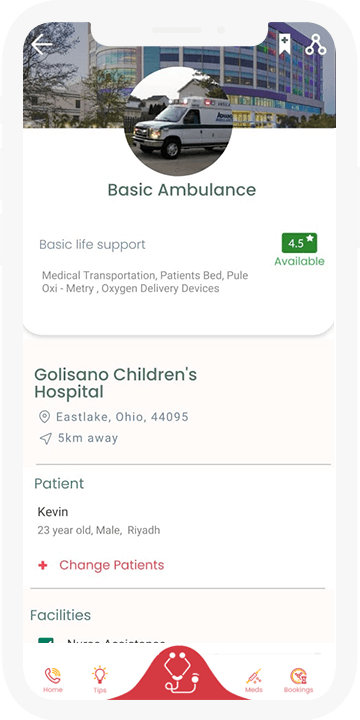Toggle the Nurse Assistance checkbox
The image size is (360, 720).
(45, 640)
